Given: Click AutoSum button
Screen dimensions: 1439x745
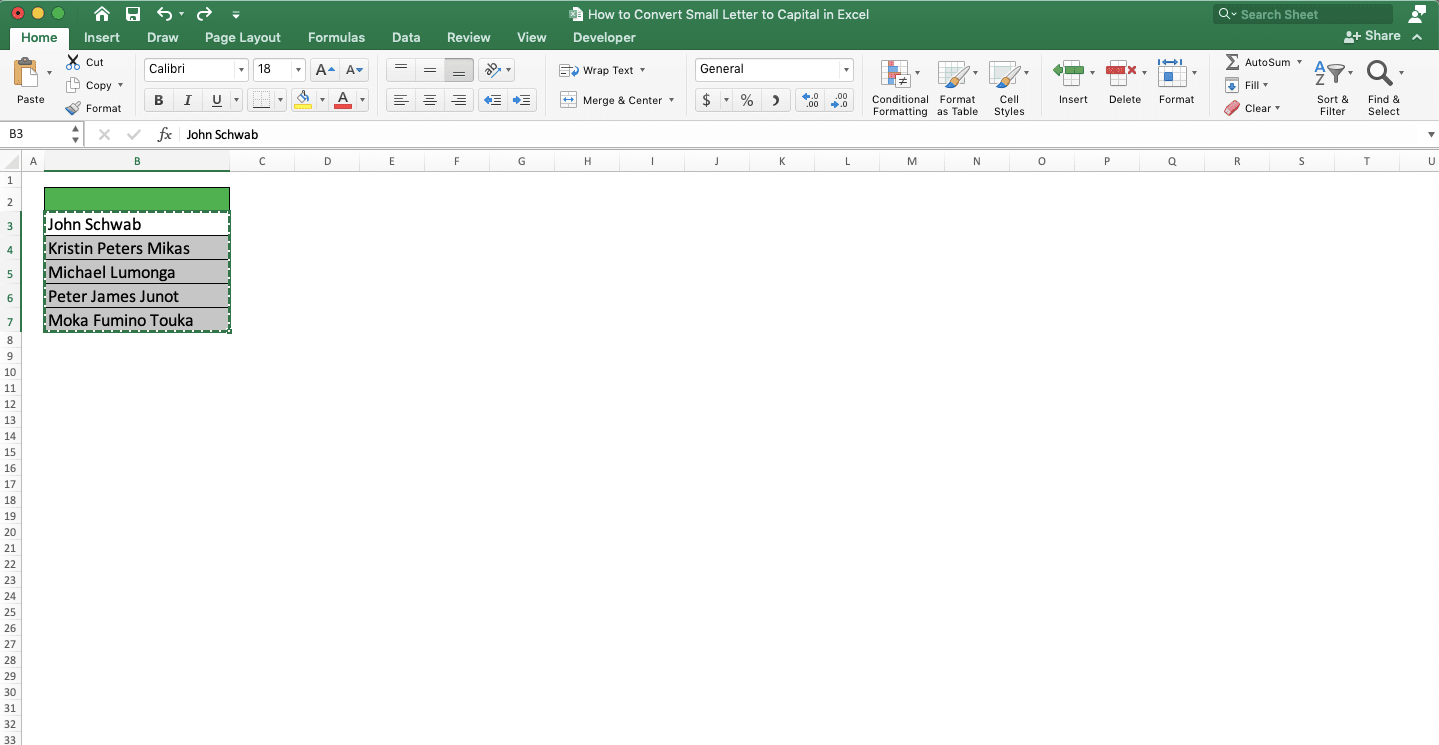Looking at the screenshot, I should pyautogui.click(x=1258, y=62).
